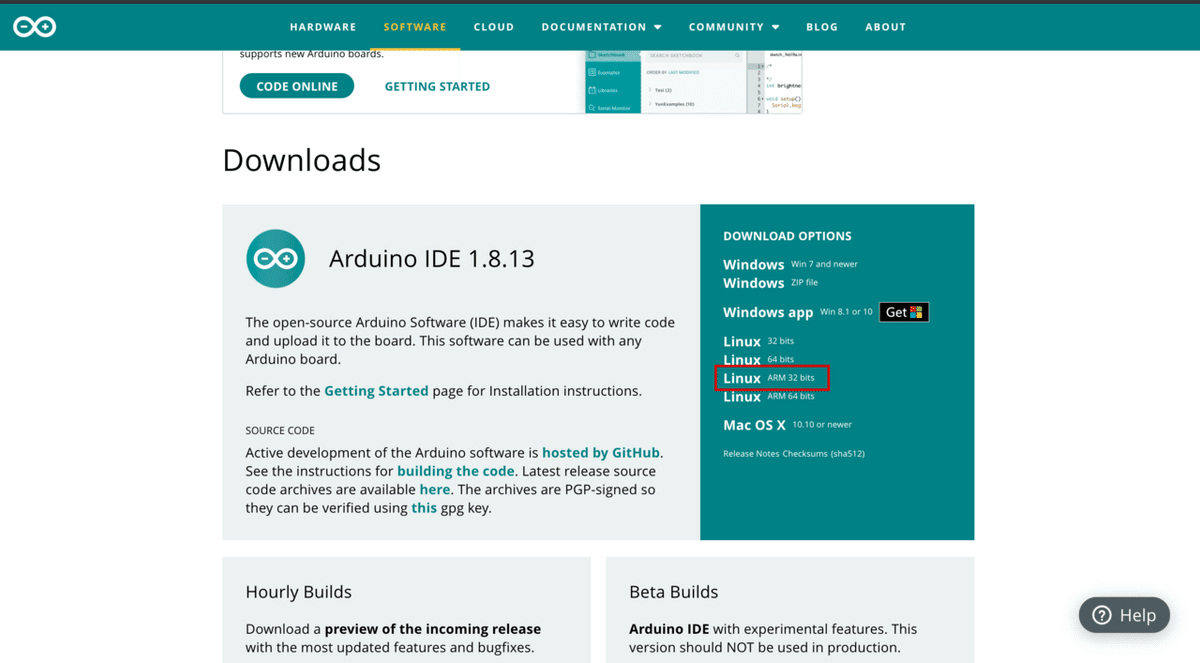This screenshot has height=663, width=1200.
Task: Click the 'here' source archives link
Action: (434, 489)
